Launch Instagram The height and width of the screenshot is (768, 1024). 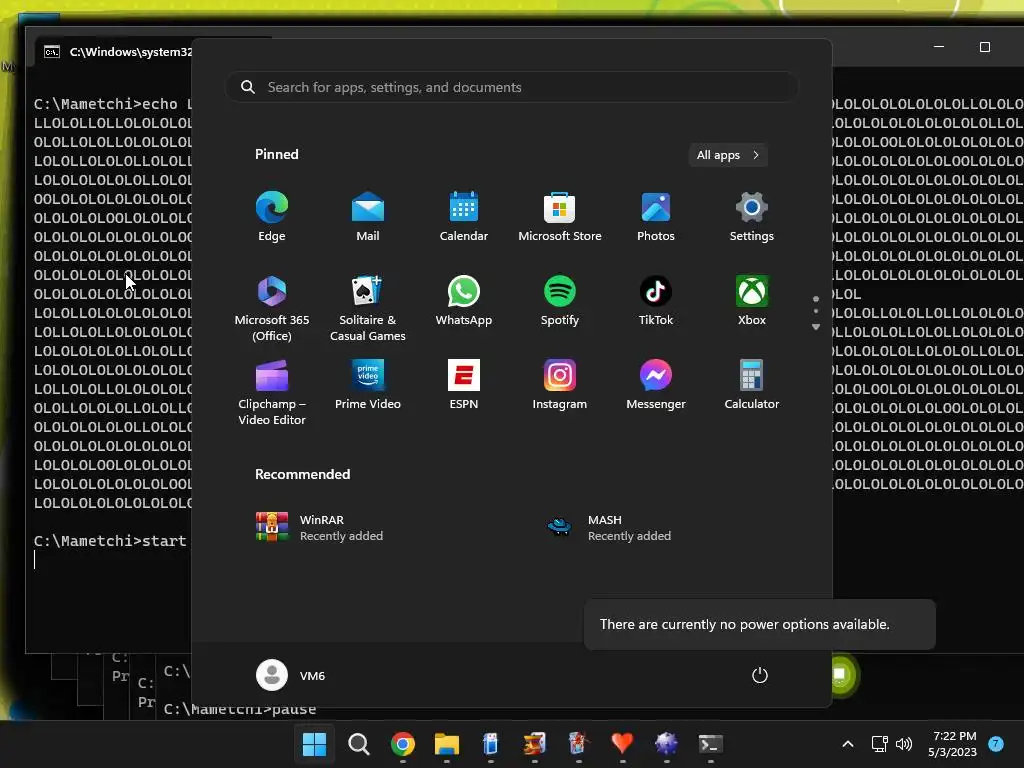[560, 385]
